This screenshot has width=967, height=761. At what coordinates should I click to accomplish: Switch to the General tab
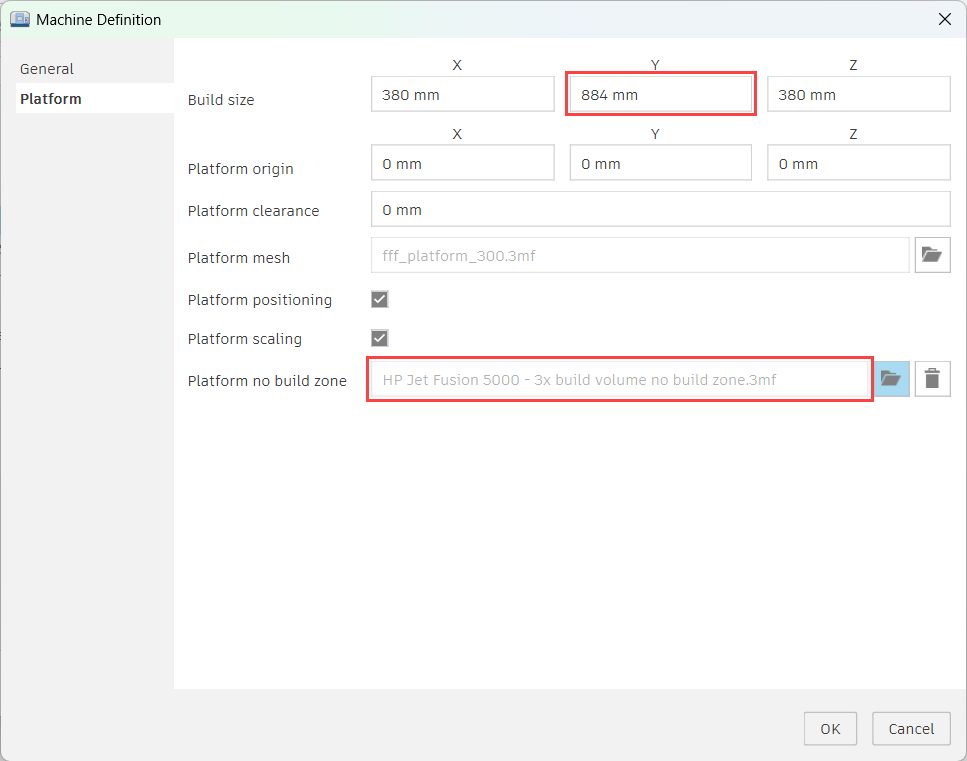coord(47,69)
